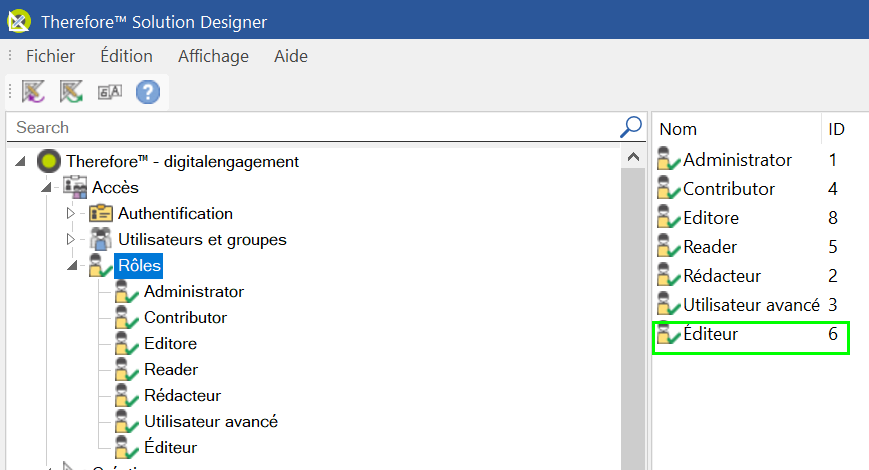Open the Fichier menu
The width and height of the screenshot is (869, 470).
[x=50, y=56]
